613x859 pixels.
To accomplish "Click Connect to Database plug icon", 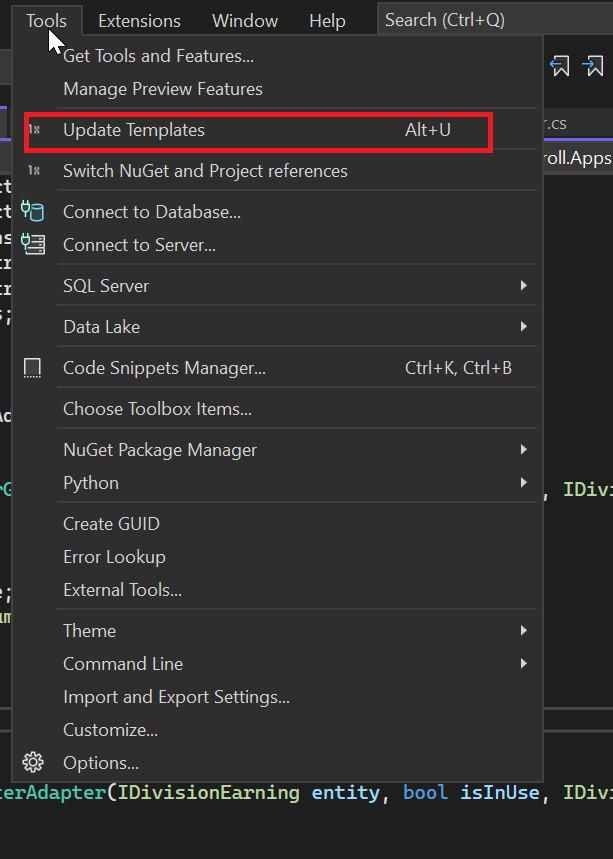I will point(33,211).
